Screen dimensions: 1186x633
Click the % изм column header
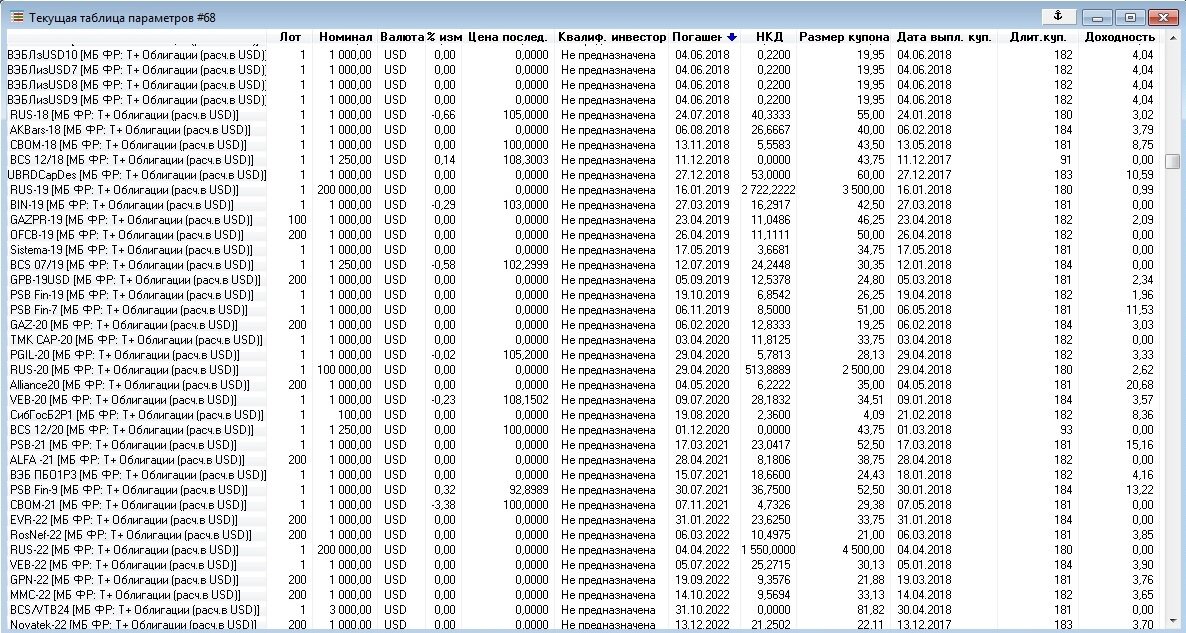coord(443,37)
